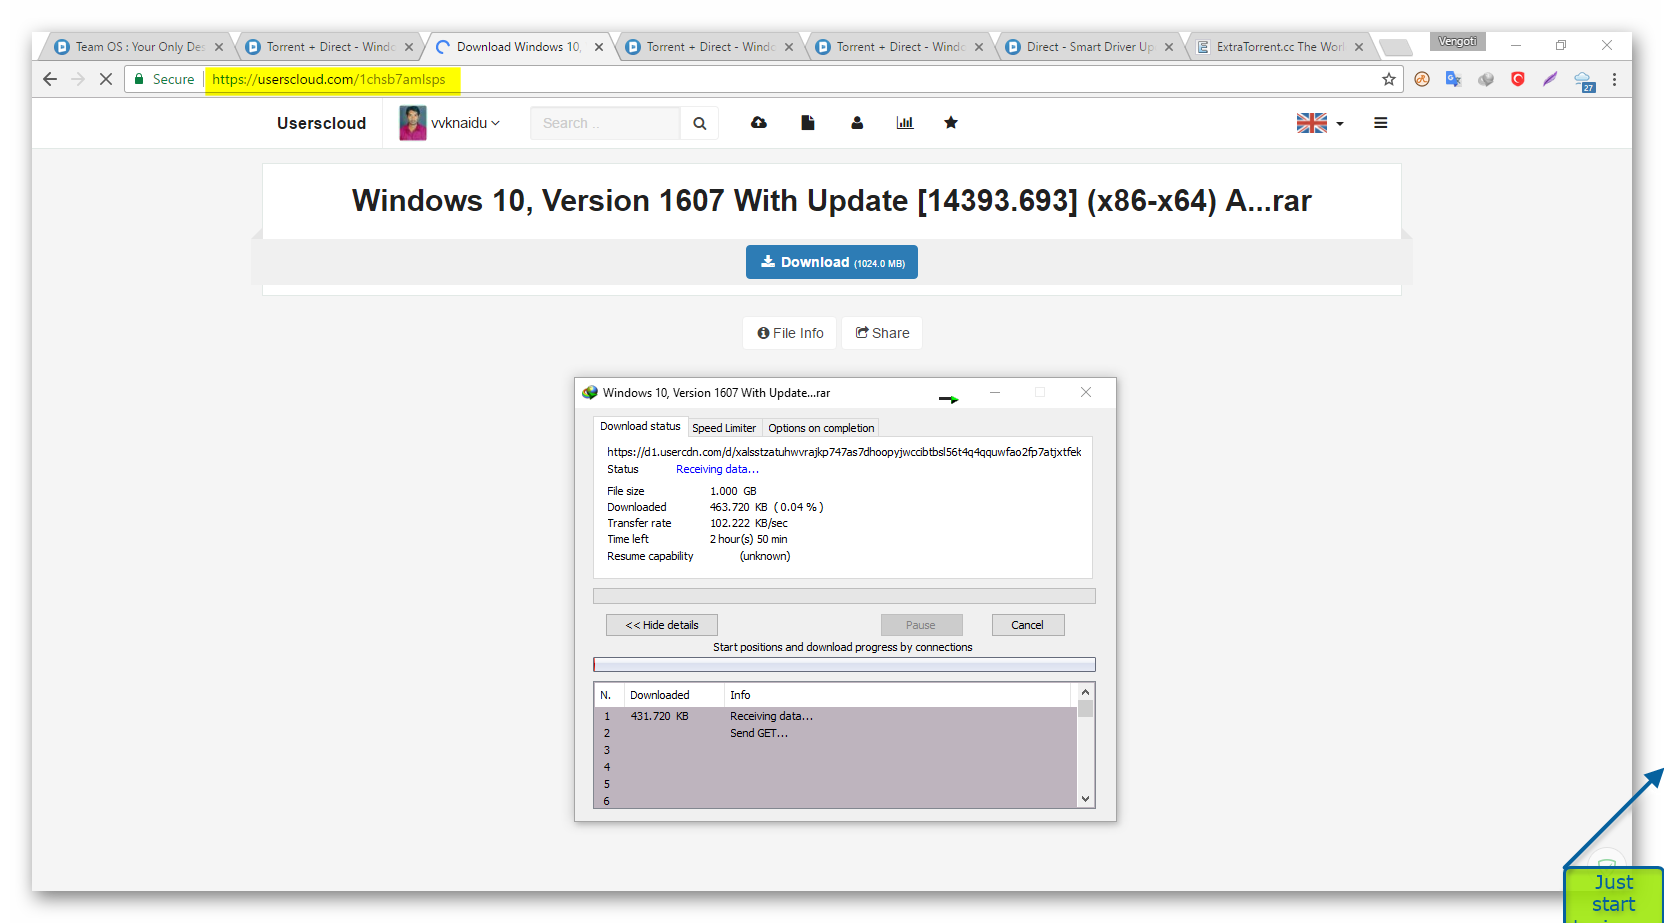This screenshot has width=1664, height=923.
Task: Click the '102.222 KB/sec' transfer rate value
Action: click(x=749, y=523)
